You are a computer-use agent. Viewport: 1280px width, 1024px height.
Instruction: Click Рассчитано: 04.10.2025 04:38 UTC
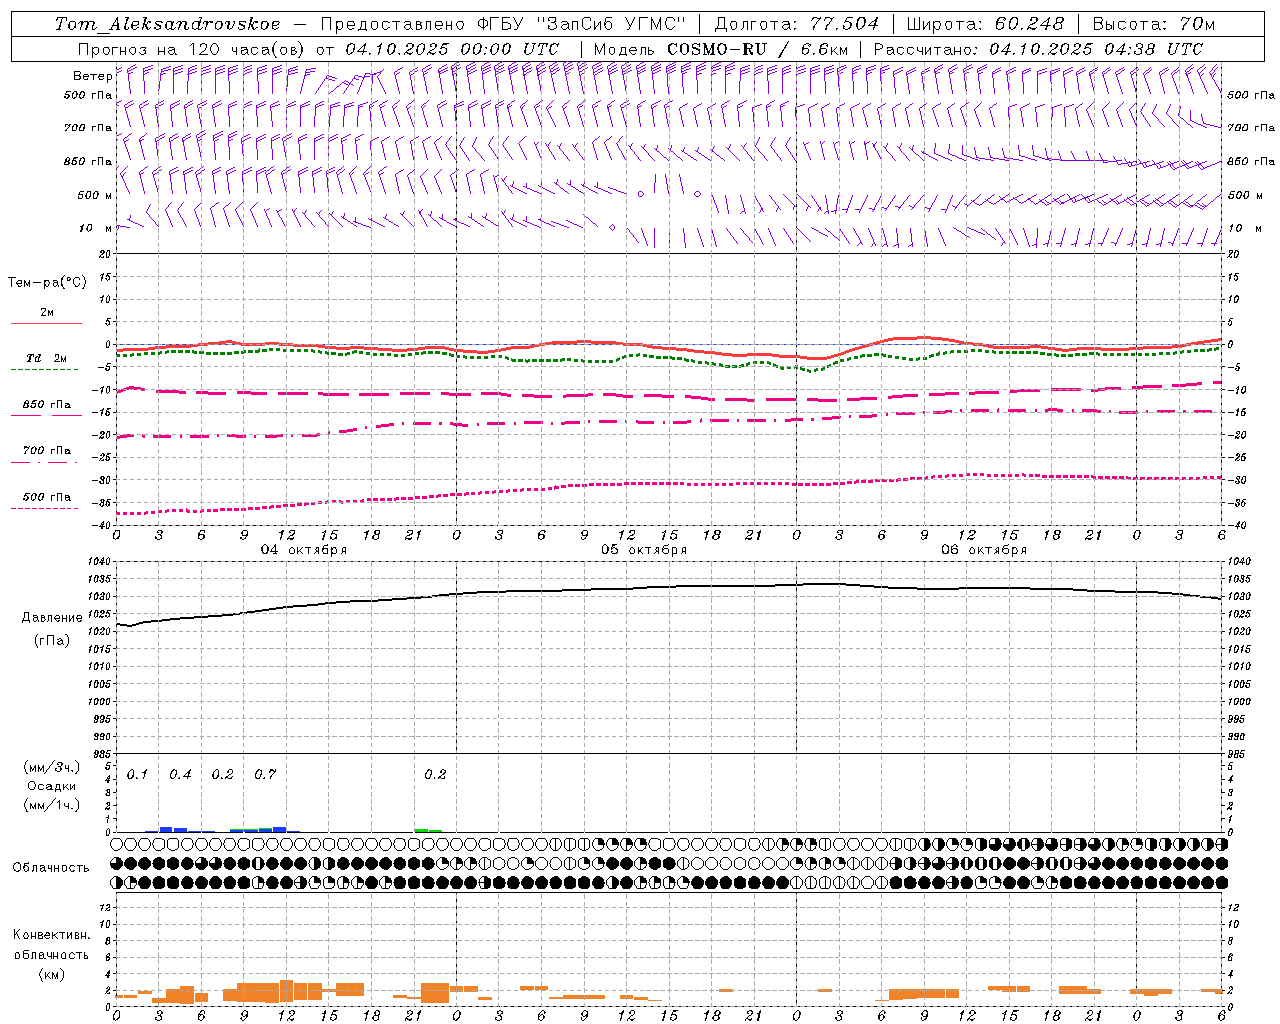pyautogui.click(x=1038, y=49)
